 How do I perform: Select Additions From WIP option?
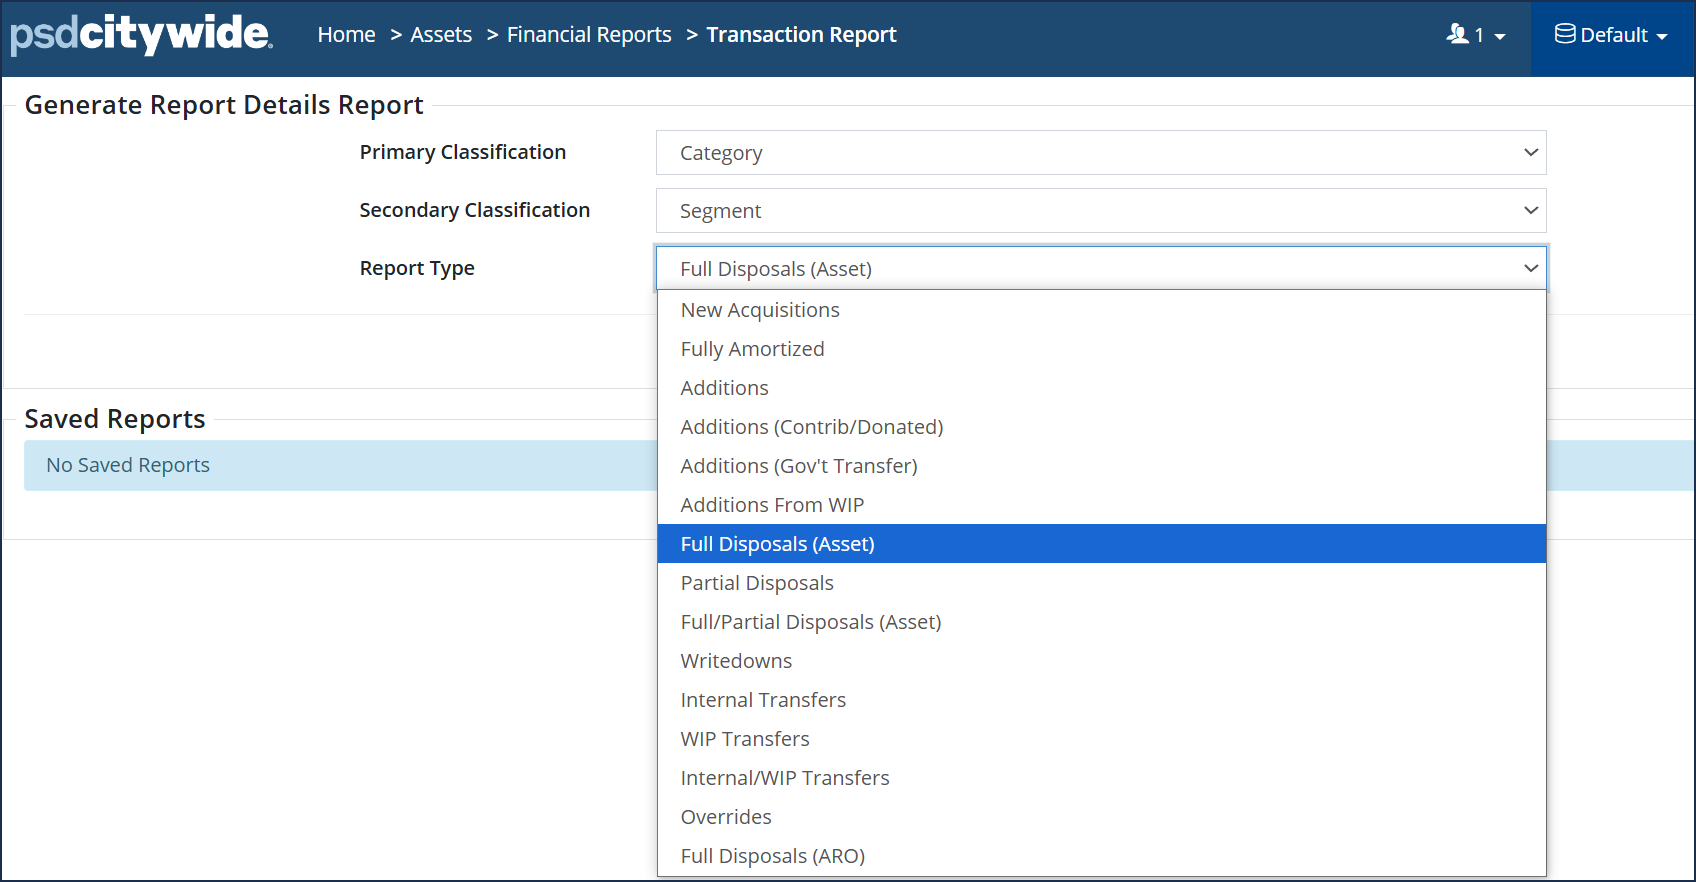[772, 505]
